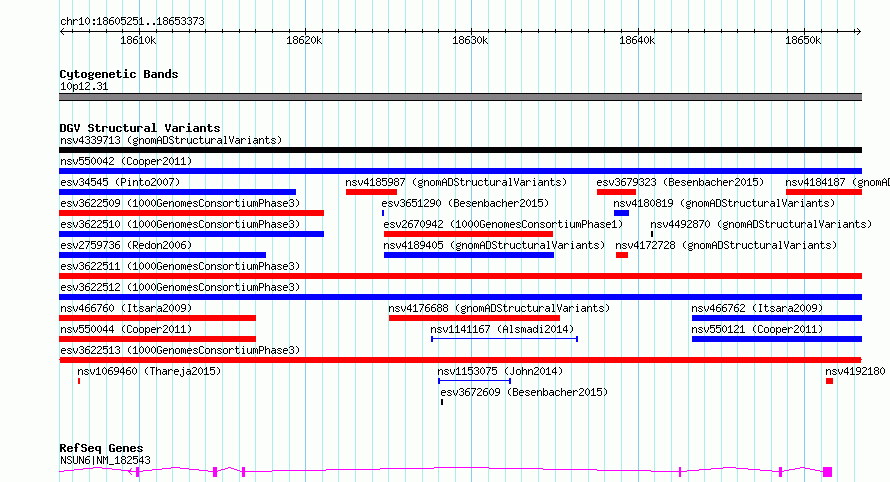The height and width of the screenshot is (482, 890).
Task: Click the gray 10p12.31 cytogenetic band bar
Action: coord(460,97)
